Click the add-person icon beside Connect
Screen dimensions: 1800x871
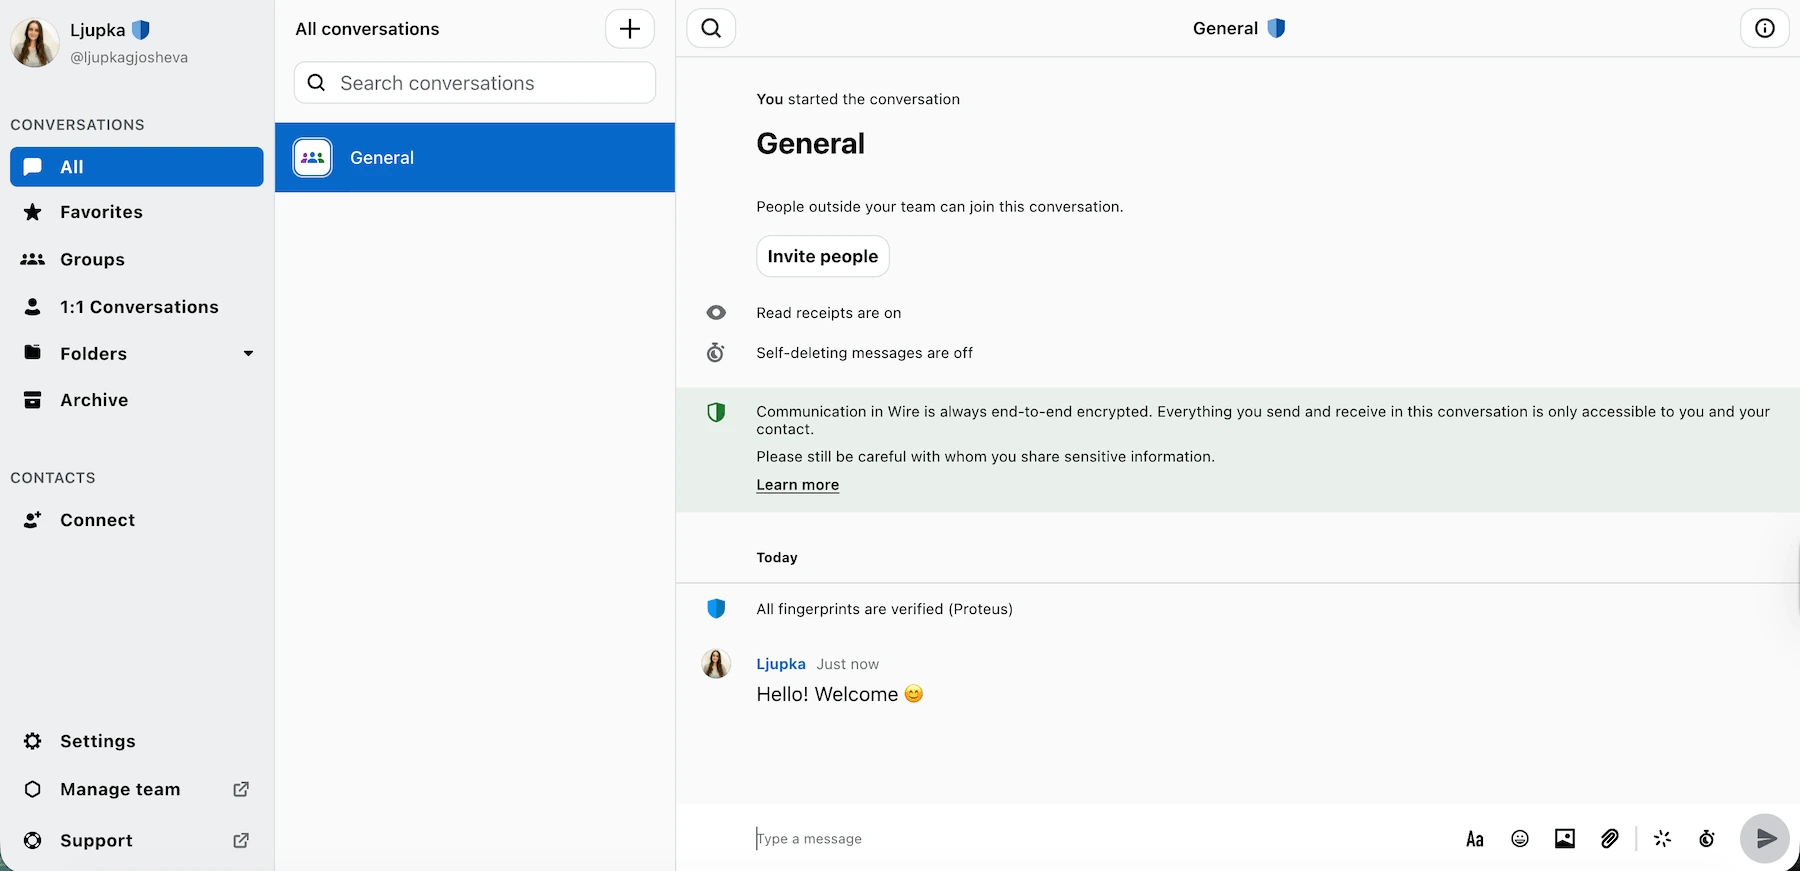(x=33, y=520)
